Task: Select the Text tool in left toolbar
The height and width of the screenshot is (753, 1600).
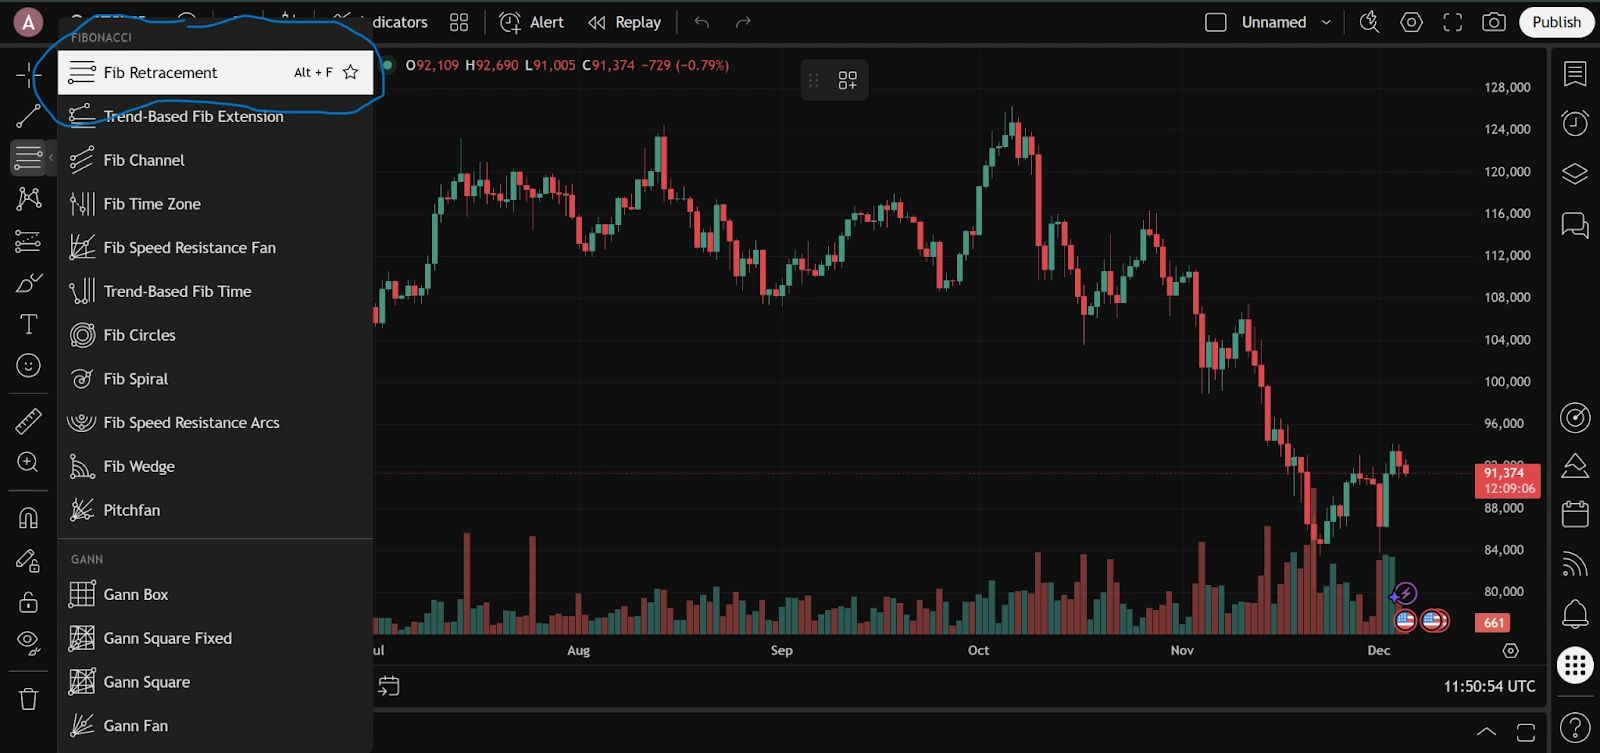Action: [28, 324]
